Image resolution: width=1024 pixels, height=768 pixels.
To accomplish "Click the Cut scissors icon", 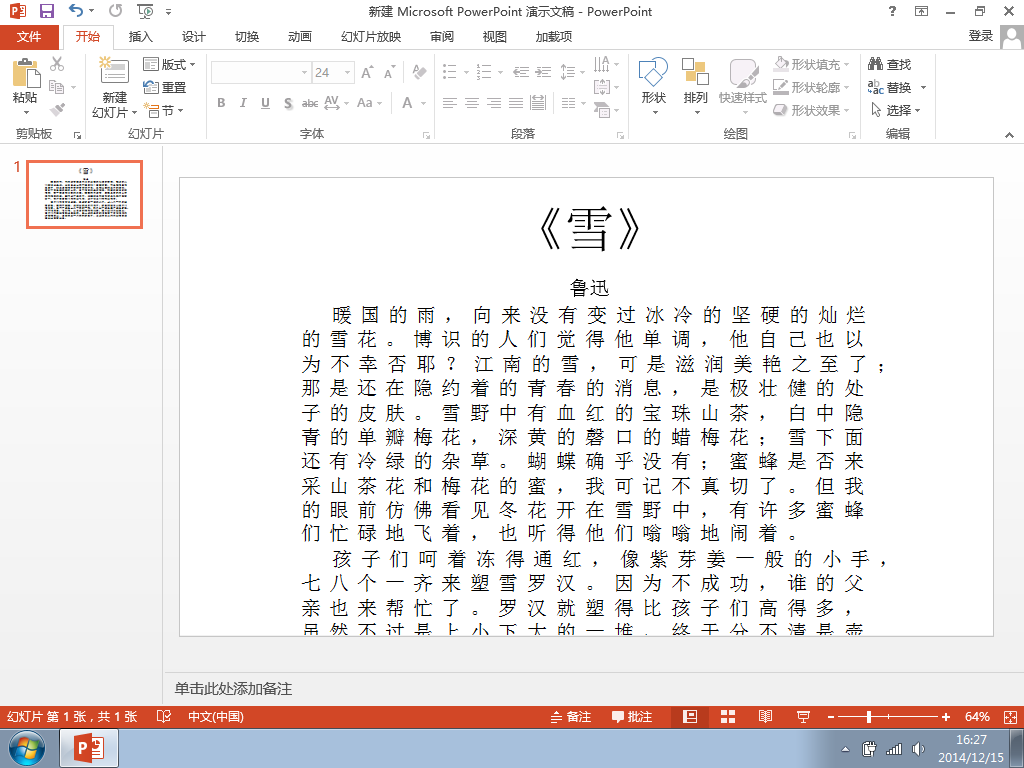I will [x=57, y=64].
